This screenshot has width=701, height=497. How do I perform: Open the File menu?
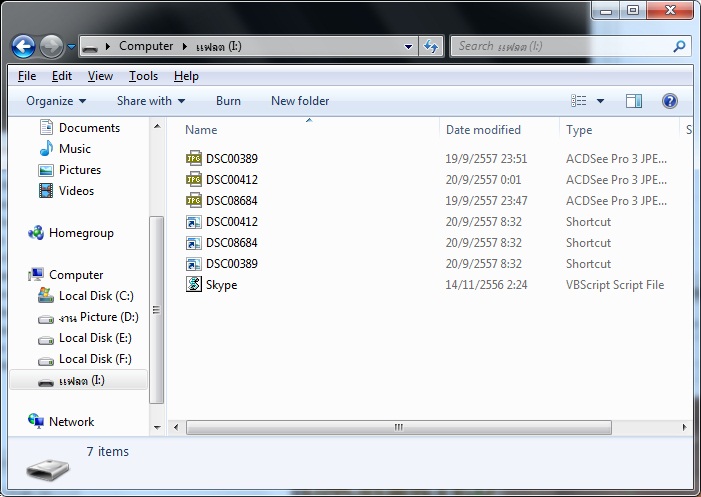tap(27, 76)
